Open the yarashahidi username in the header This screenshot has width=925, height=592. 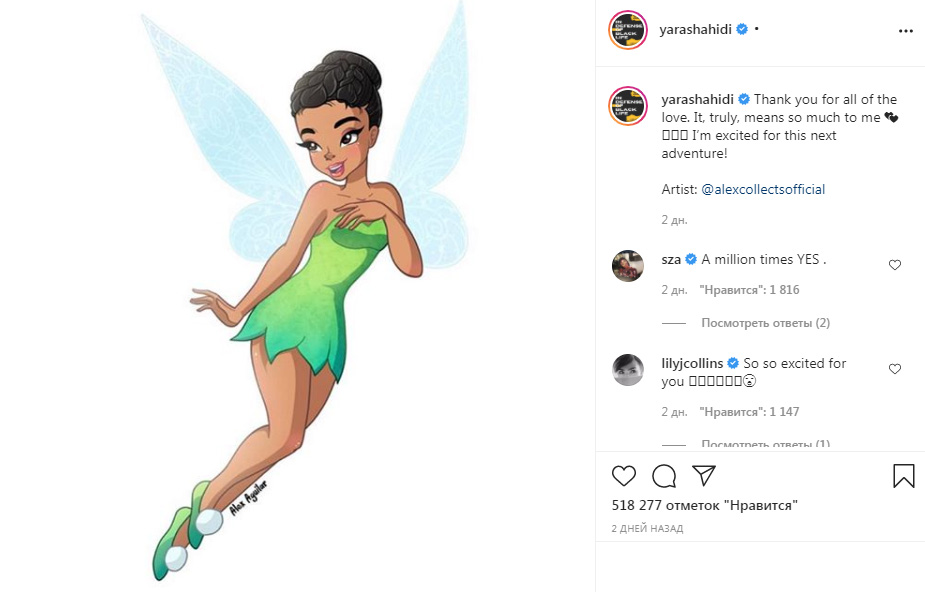695,30
